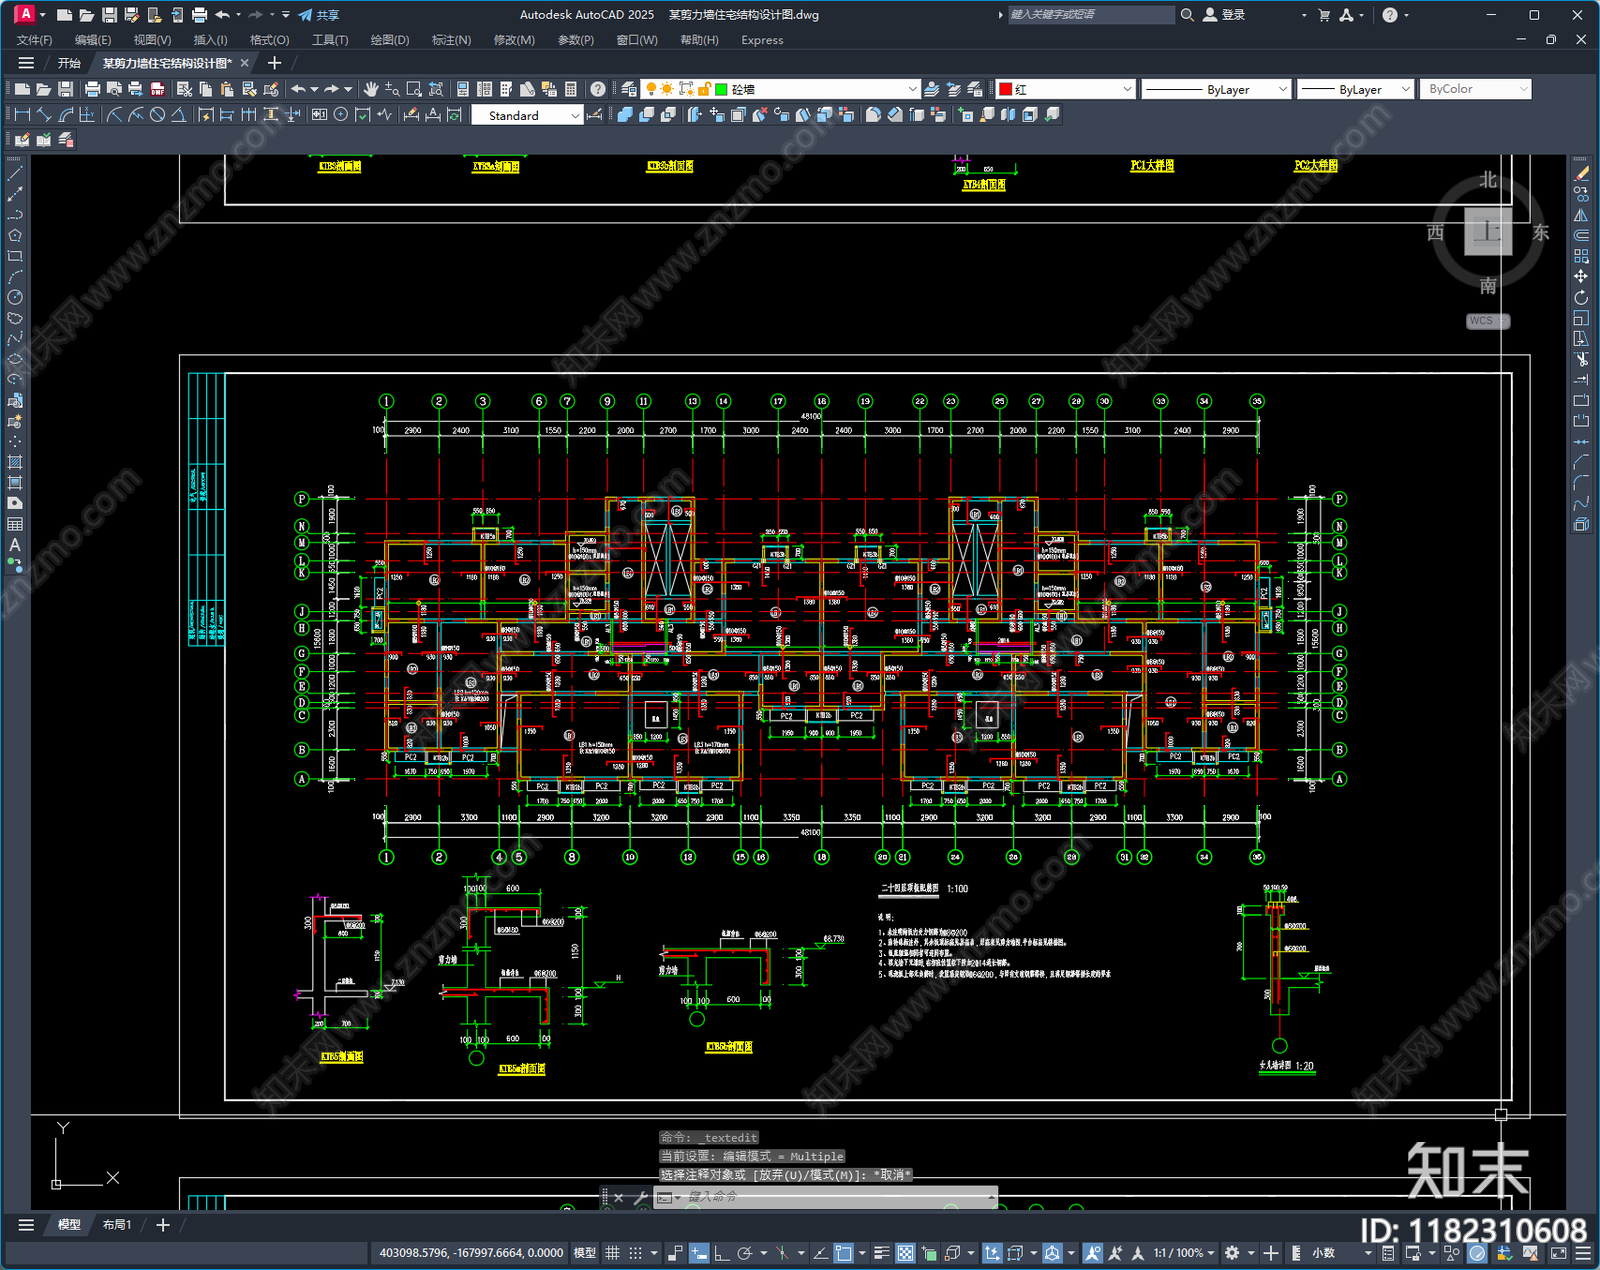This screenshot has width=1600, height=1270.
Task: Switch to the 开始 tab
Action: [69, 63]
